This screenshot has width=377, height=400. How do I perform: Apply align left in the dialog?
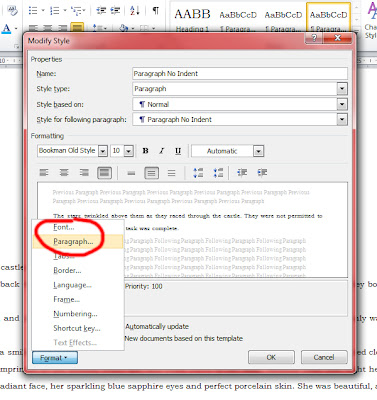44,173
